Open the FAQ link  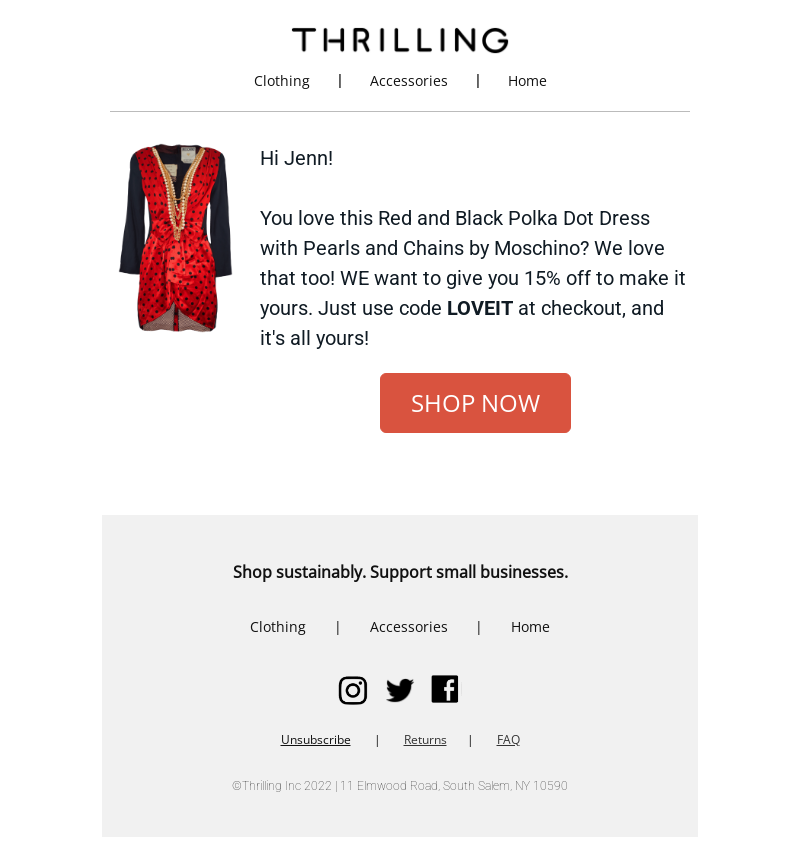(508, 740)
